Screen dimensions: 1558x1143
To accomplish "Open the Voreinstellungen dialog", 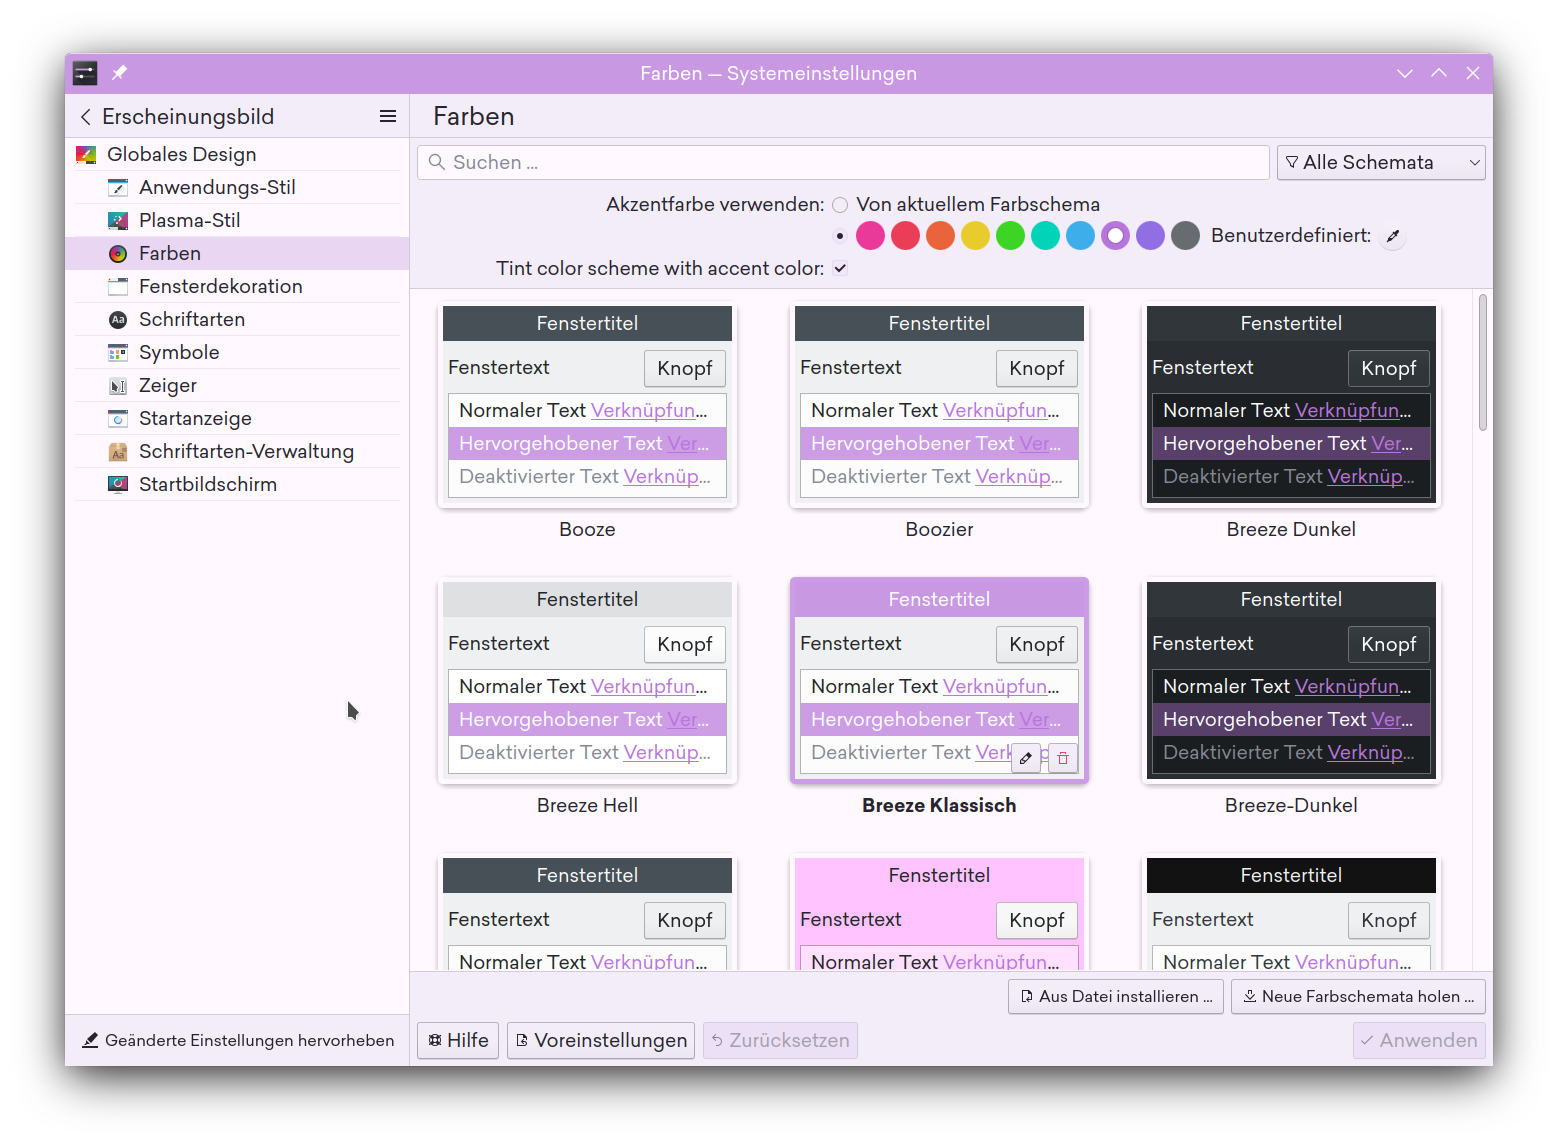I will tap(600, 1040).
